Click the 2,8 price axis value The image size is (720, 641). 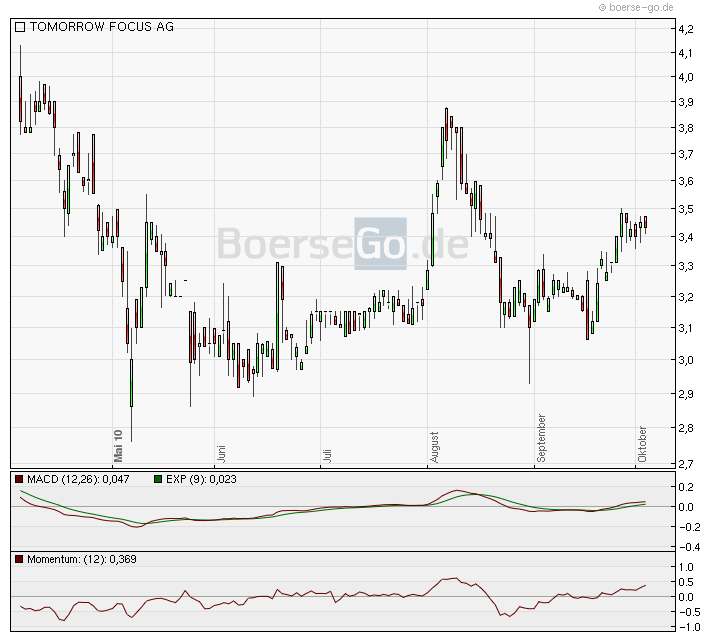click(x=686, y=428)
